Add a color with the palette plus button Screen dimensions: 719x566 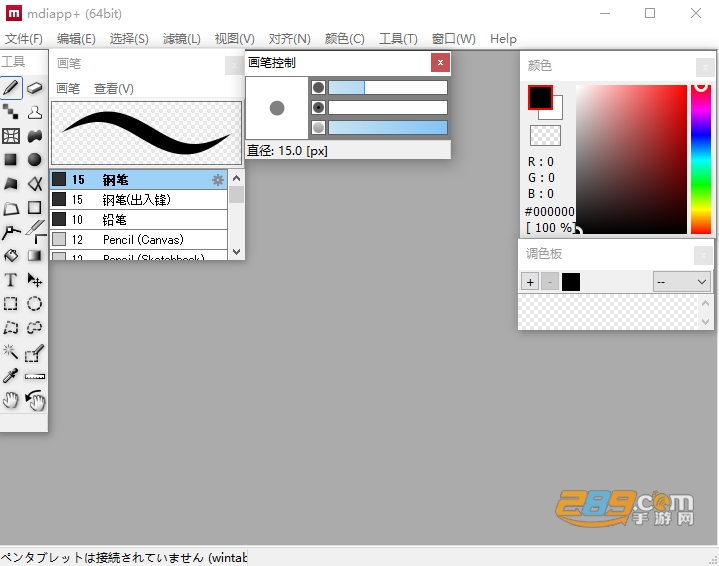530,282
